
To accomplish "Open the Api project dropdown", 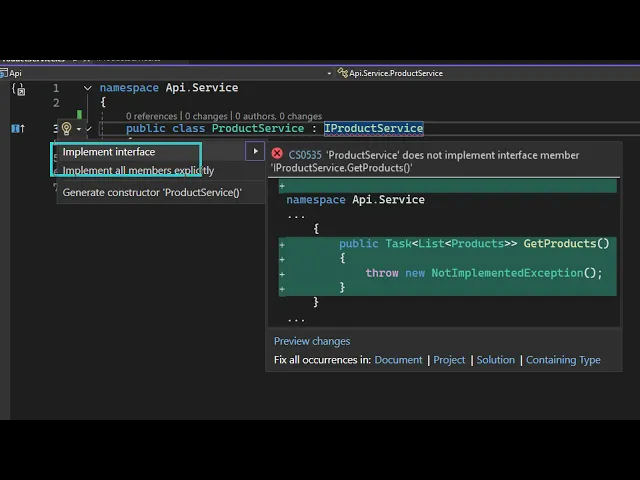I will pos(329,73).
